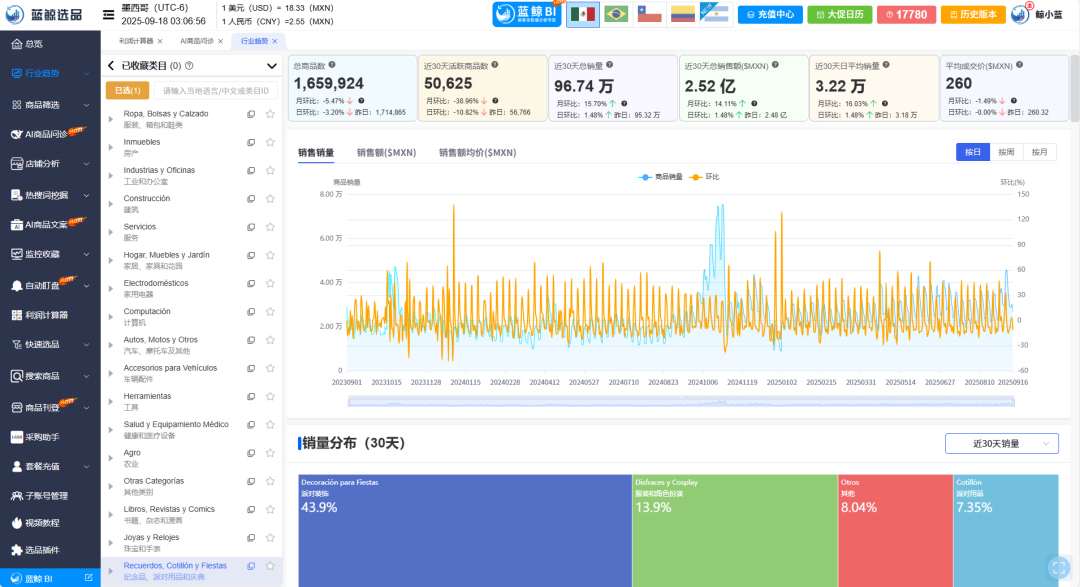Click the chart date range slider

(x=680, y=401)
